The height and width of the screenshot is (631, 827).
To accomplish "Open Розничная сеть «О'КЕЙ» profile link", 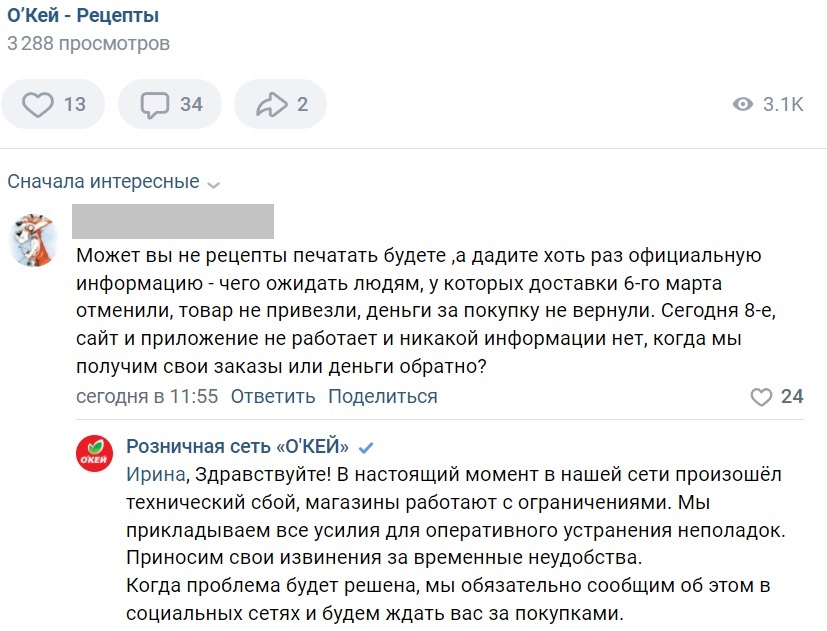I will click(237, 446).
